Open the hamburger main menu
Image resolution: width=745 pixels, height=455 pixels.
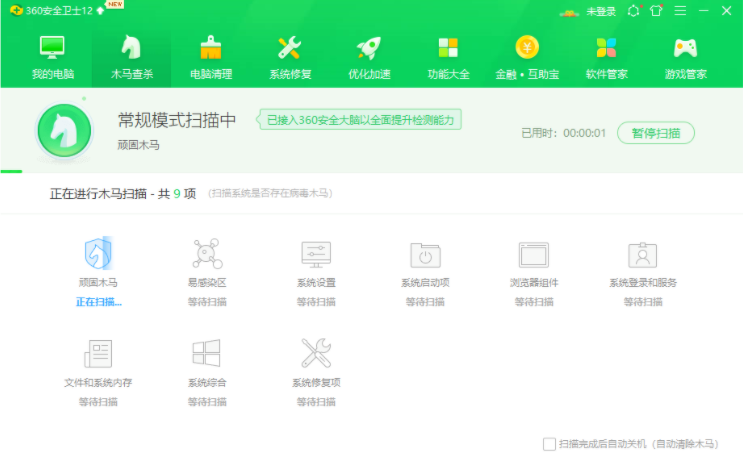pos(680,10)
